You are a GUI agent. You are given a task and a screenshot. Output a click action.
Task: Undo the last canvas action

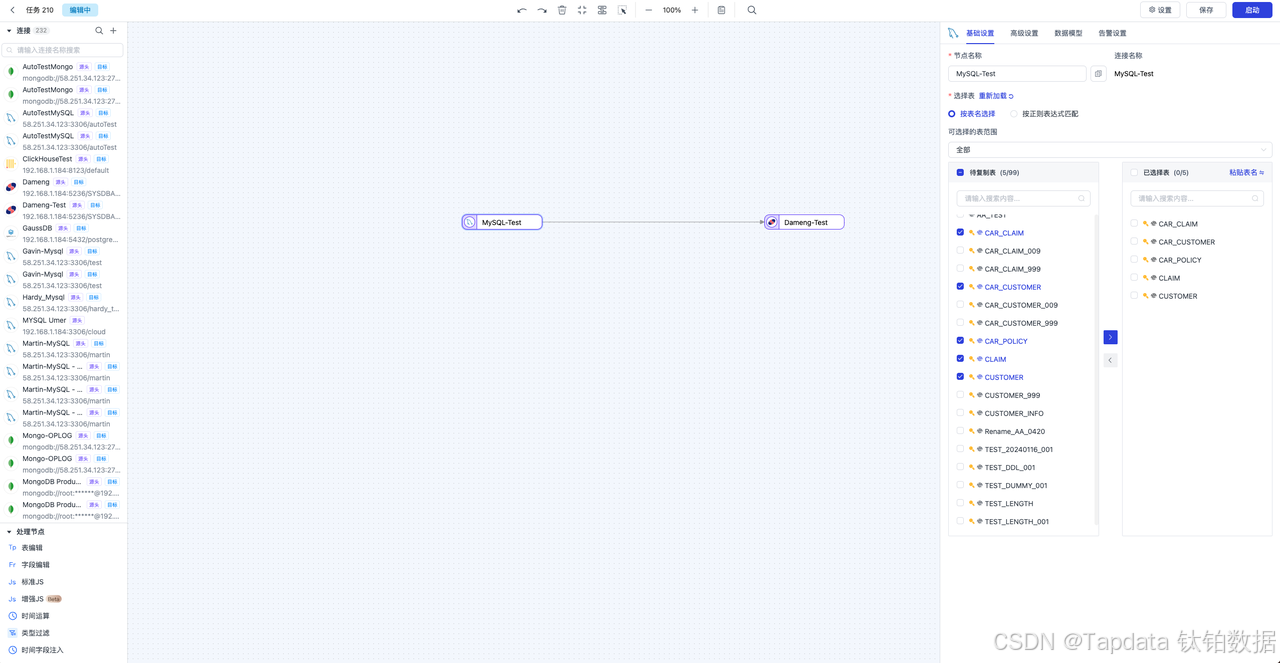click(x=521, y=10)
